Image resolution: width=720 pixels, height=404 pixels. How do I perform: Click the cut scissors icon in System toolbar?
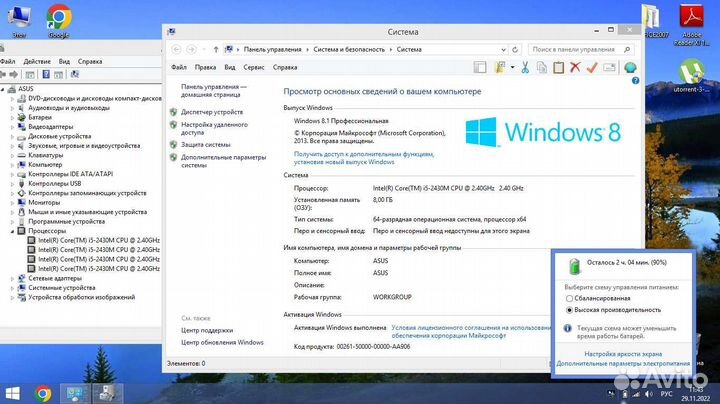(525, 67)
